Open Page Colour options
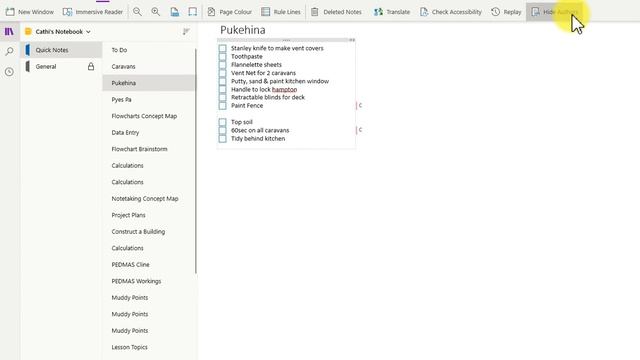Image resolution: width=640 pixels, height=360 pixels. pos(229,12)
